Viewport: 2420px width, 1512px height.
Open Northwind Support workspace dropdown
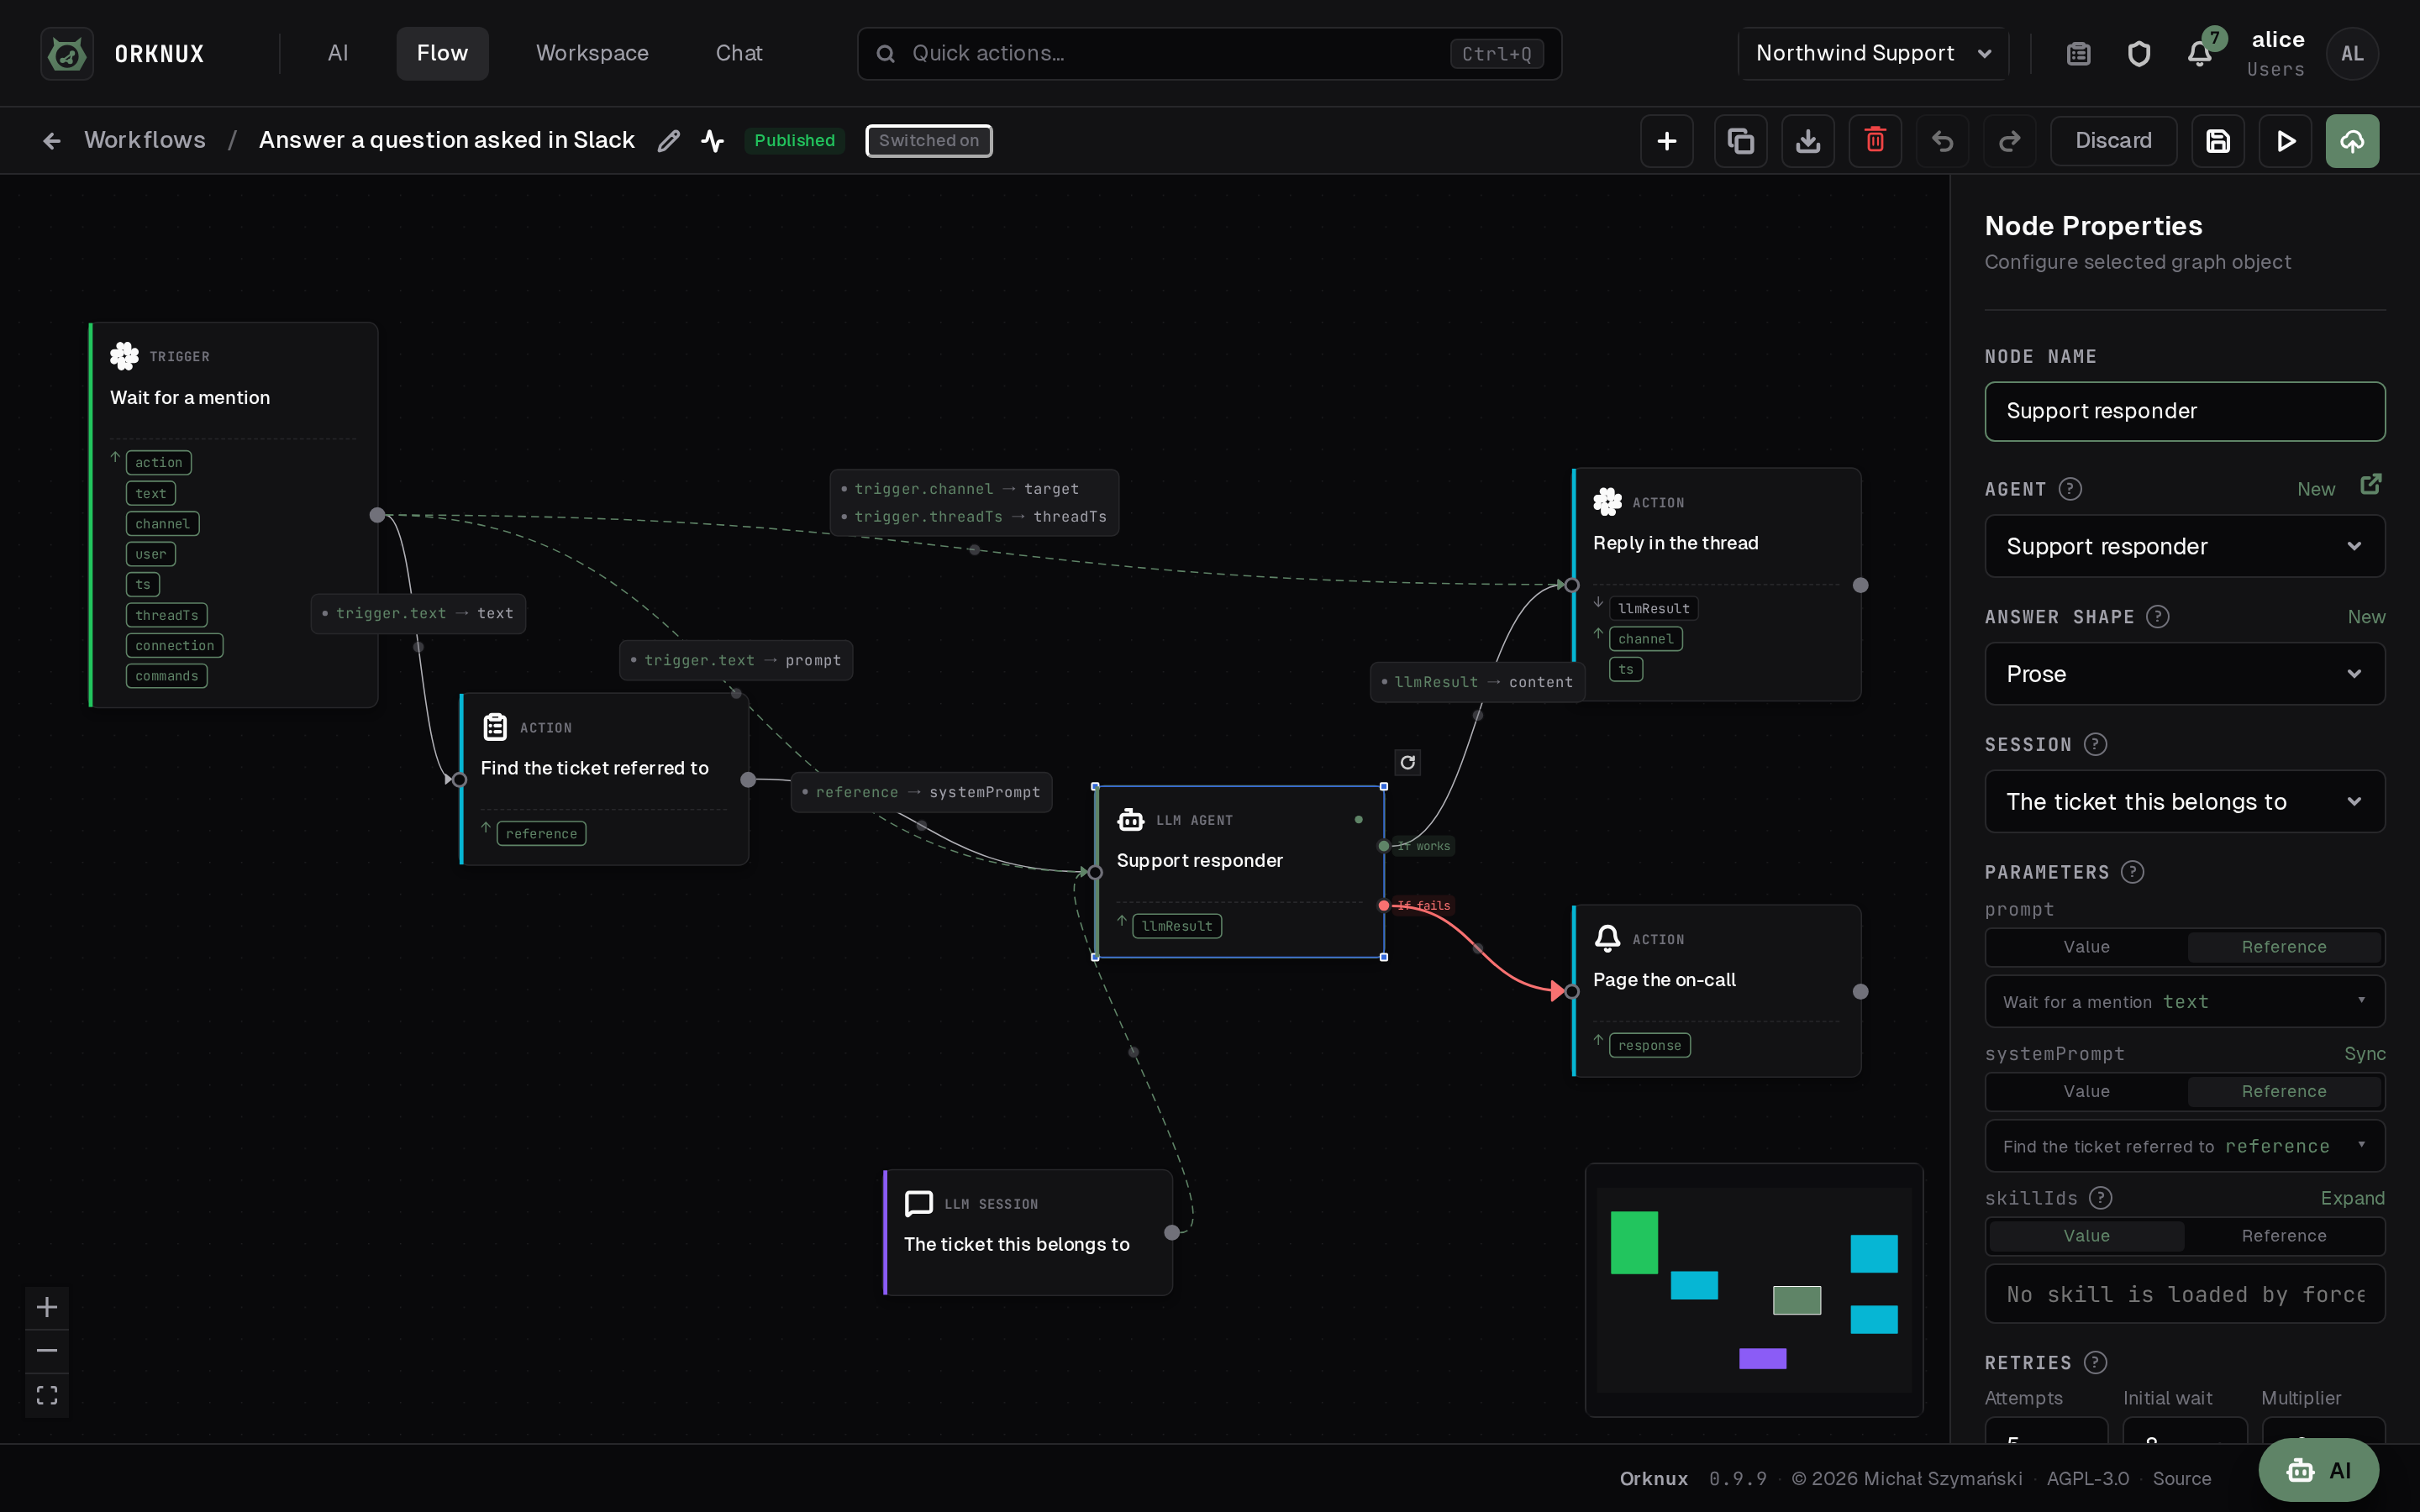[1874, 54]
